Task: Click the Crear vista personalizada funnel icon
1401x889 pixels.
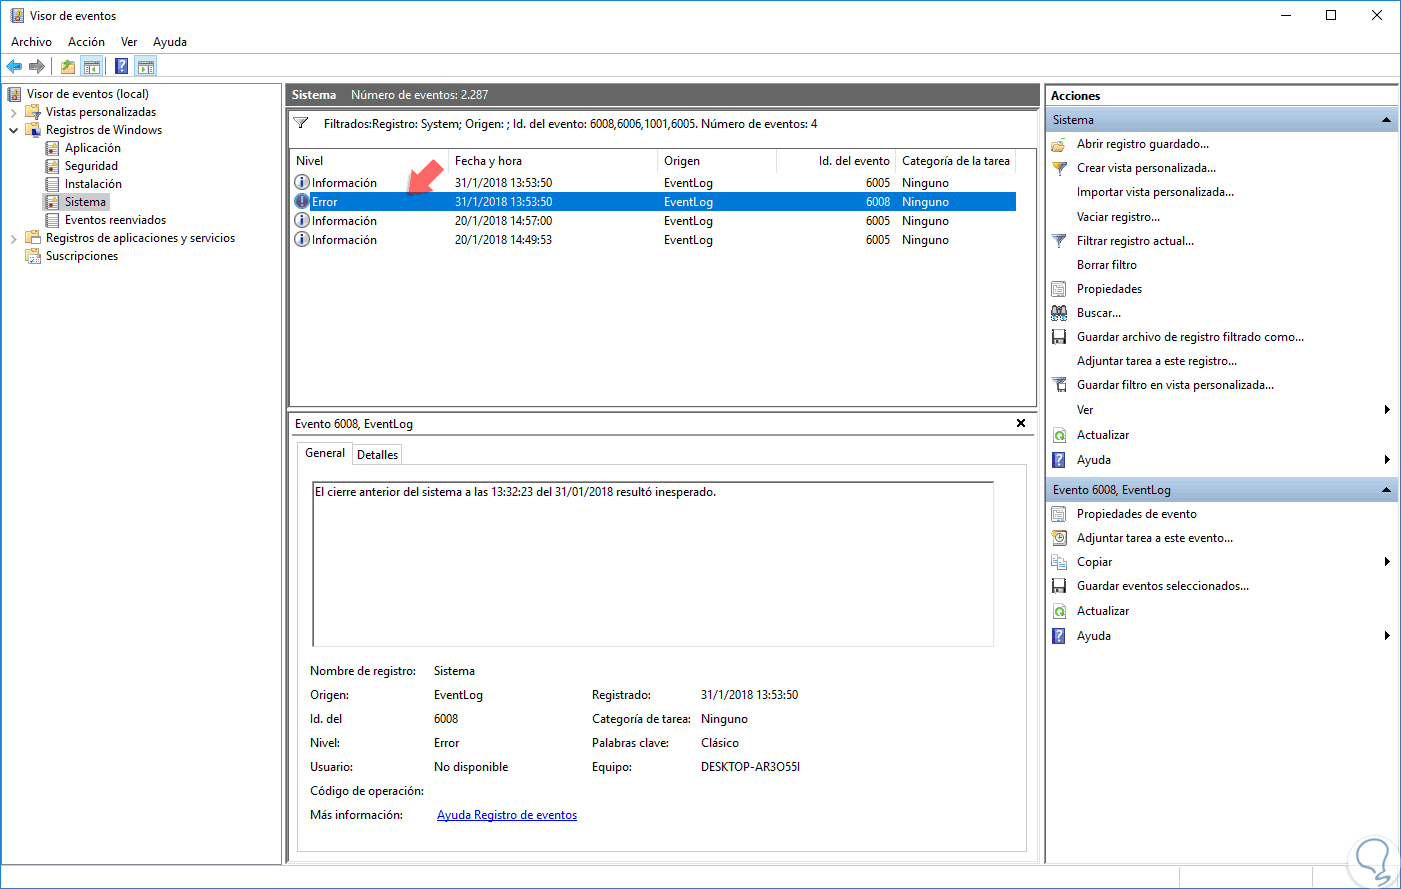Action: [1059, 168]
